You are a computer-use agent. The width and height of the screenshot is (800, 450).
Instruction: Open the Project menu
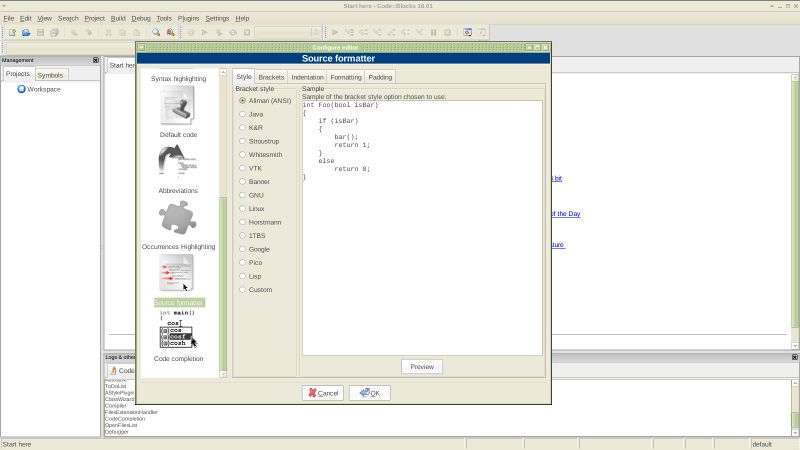tap(94, 18)
